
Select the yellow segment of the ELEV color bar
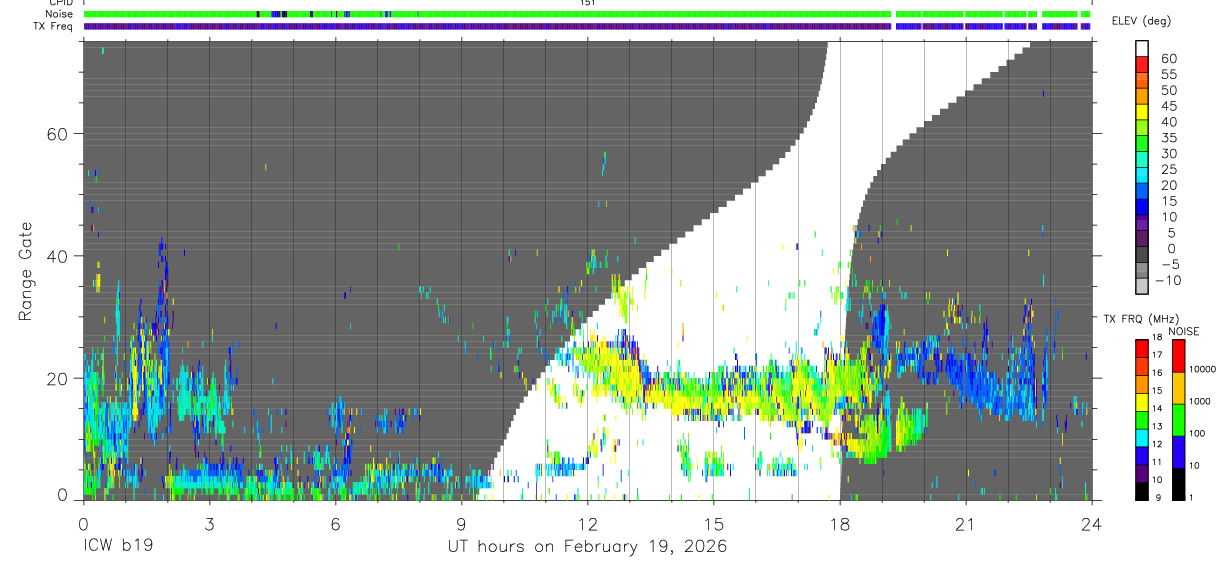[x=1142, y=112]
